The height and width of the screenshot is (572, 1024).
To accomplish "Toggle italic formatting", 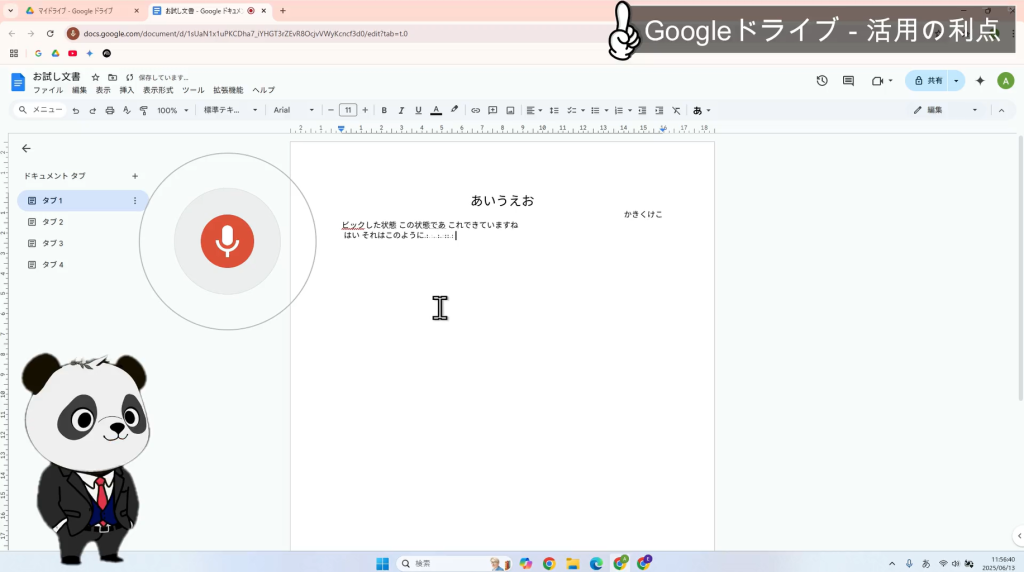I will 401,110.
